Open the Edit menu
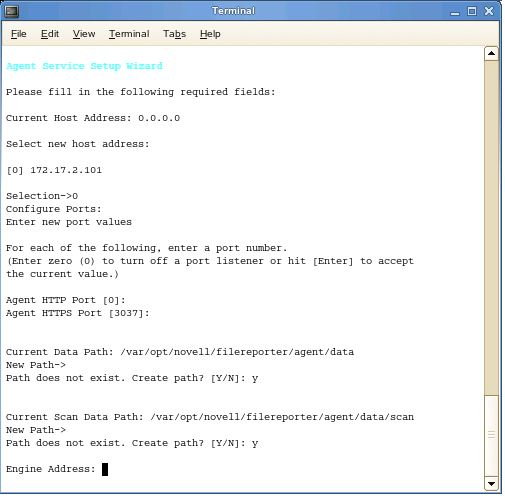The image size is (505, 496). click(x=50, y=34)
